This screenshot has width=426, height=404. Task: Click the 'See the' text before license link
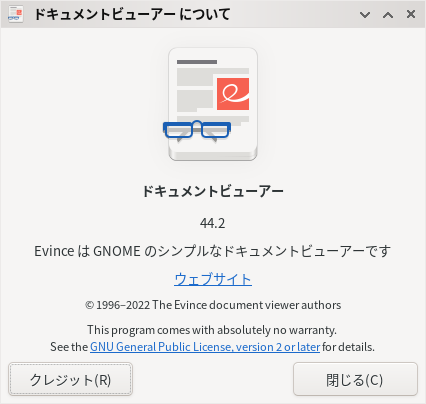coord(69,347)
